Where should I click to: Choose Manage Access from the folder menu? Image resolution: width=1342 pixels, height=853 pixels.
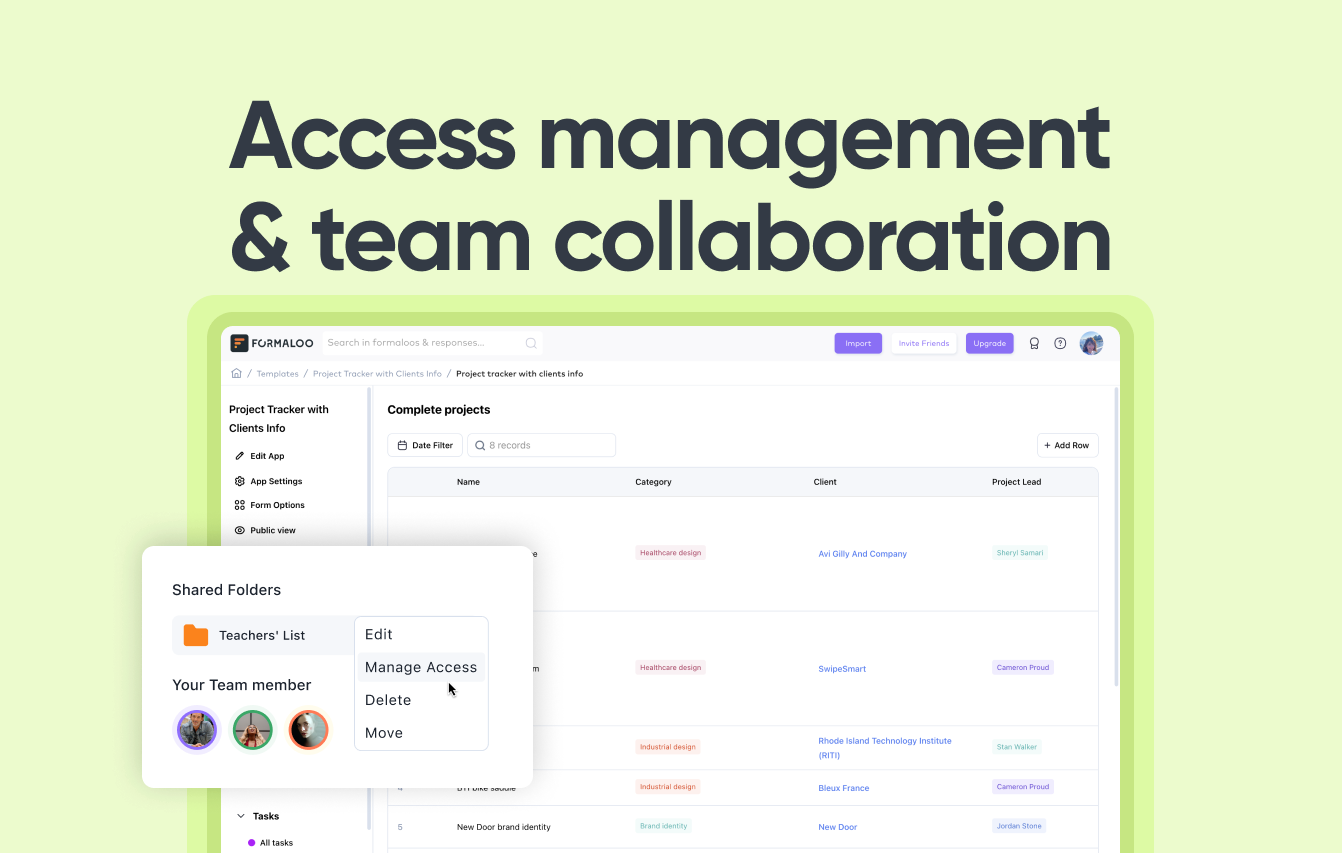[x=421, y=667]
